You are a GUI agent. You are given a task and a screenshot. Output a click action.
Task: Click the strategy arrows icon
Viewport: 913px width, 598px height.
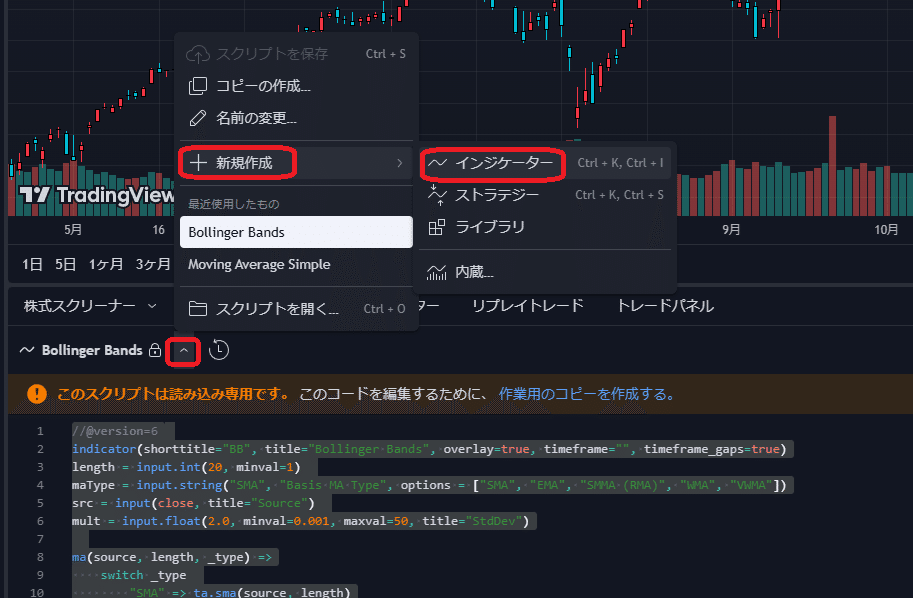437,195
